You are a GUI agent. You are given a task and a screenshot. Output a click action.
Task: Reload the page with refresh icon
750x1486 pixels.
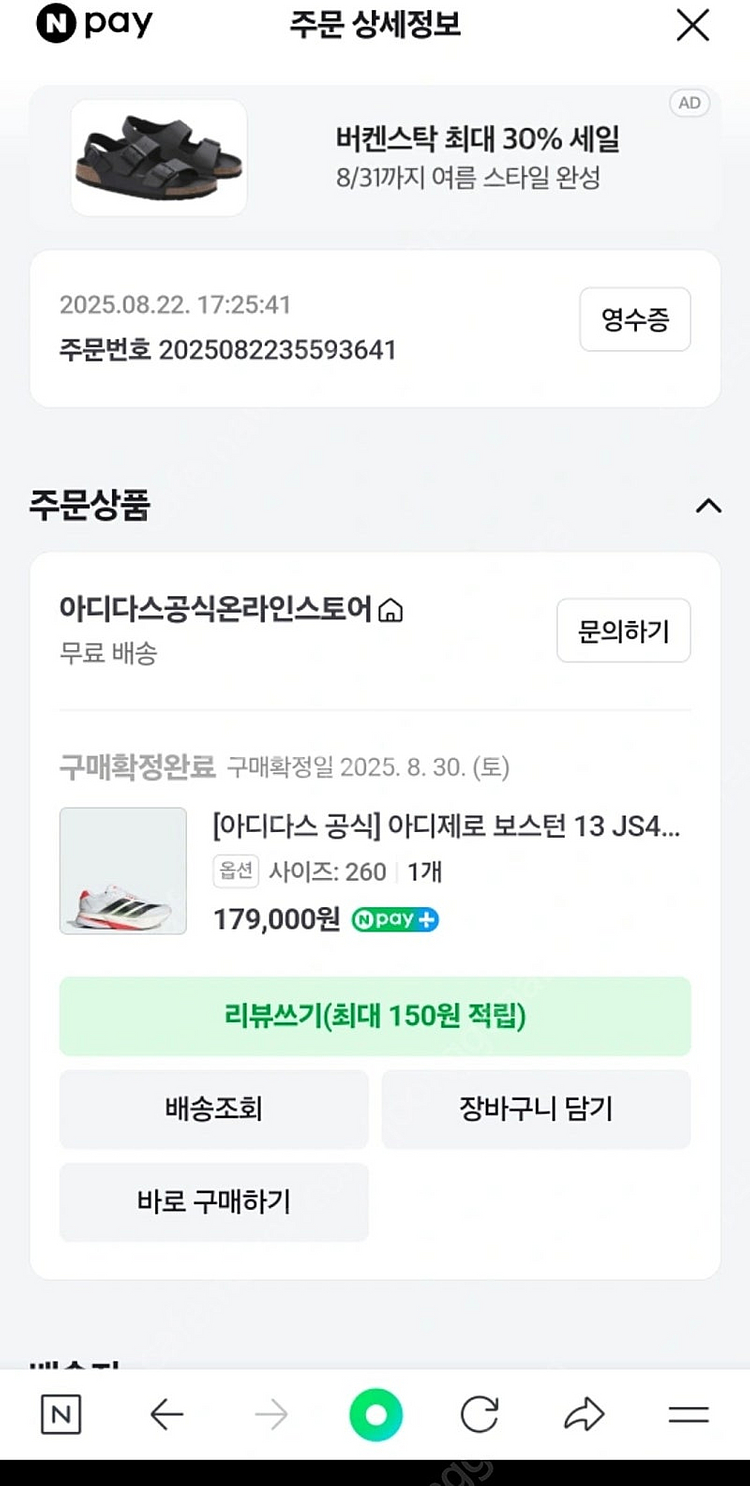point(479,1415)
